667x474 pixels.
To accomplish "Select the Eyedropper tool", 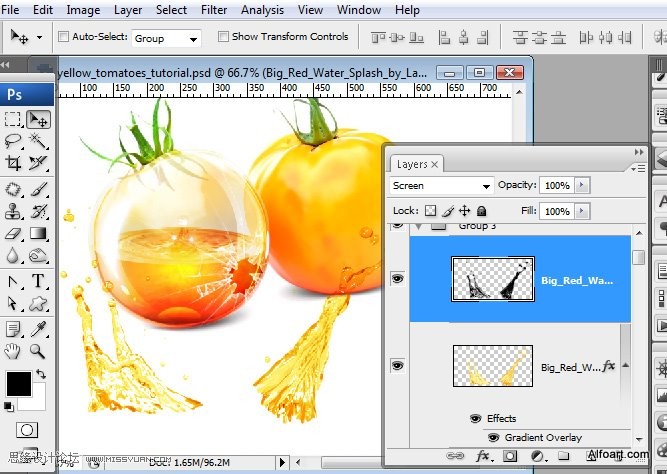I will (38, 329).
